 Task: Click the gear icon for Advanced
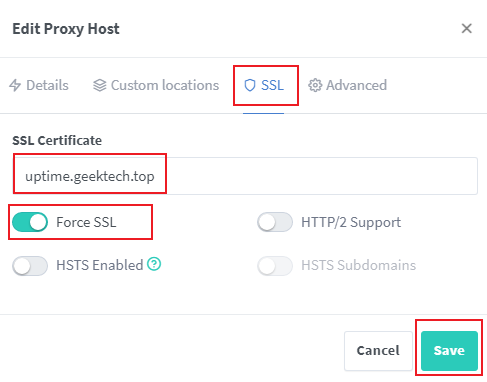315,85
